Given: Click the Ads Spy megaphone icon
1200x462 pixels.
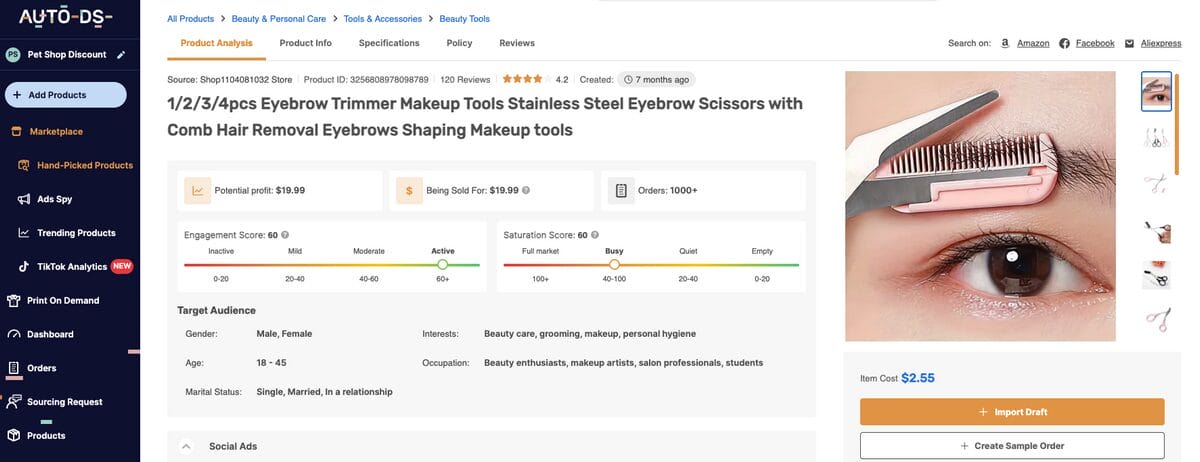Looking at the screenshot, I should (x=24, y=199).
